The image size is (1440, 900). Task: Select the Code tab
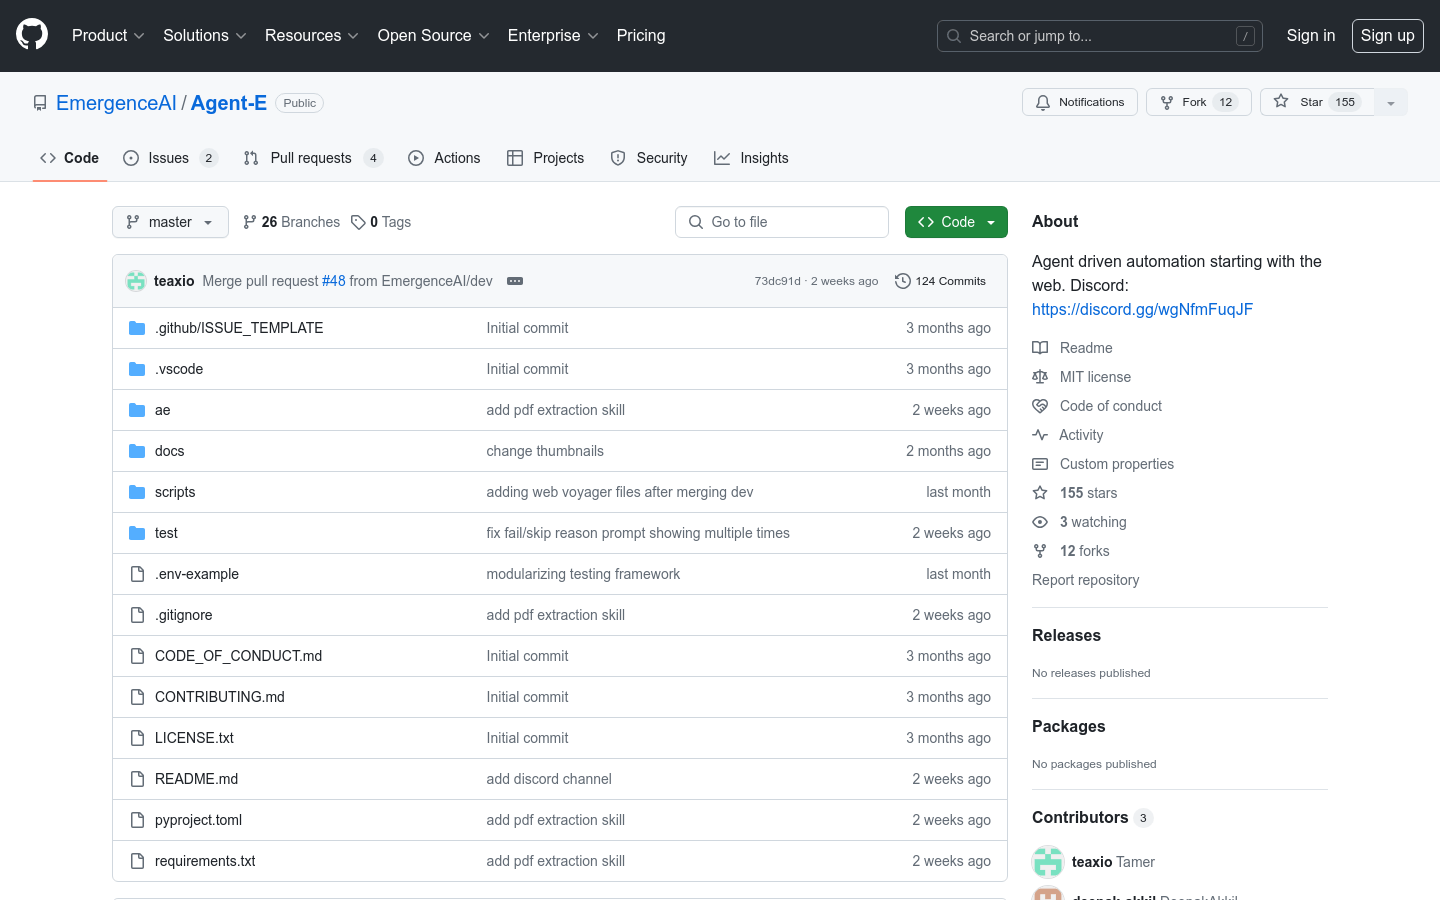coord(70,158)
